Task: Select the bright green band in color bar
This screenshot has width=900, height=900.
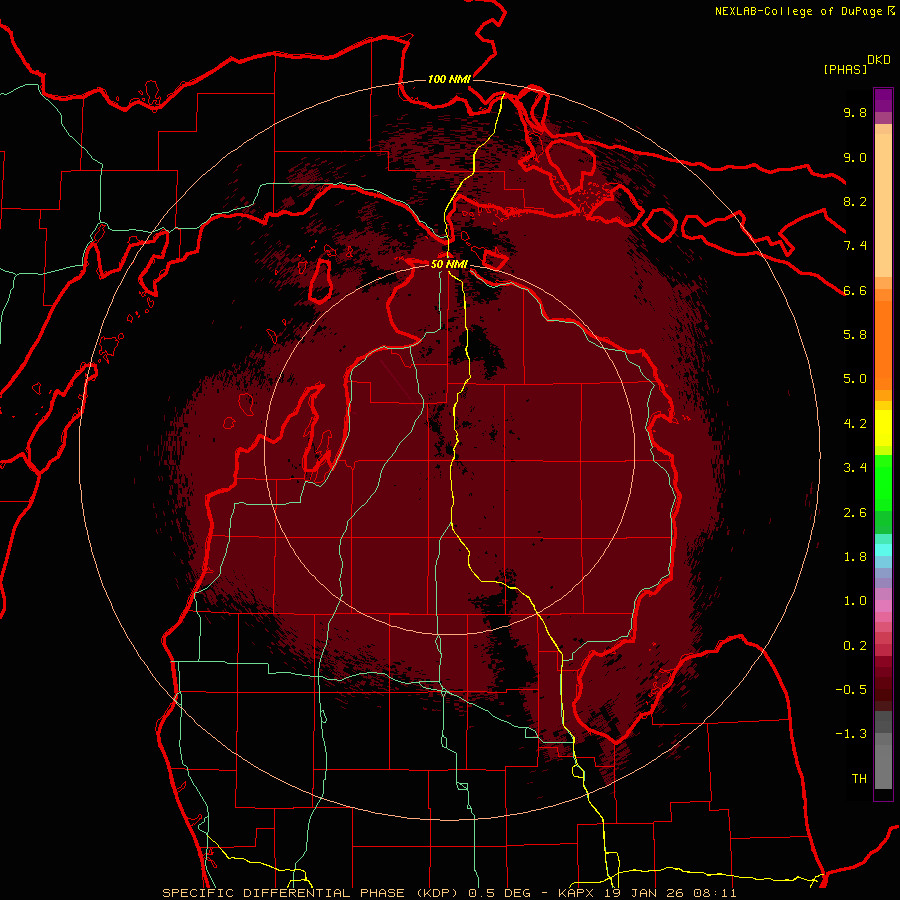Action: (x=883, y=484)
